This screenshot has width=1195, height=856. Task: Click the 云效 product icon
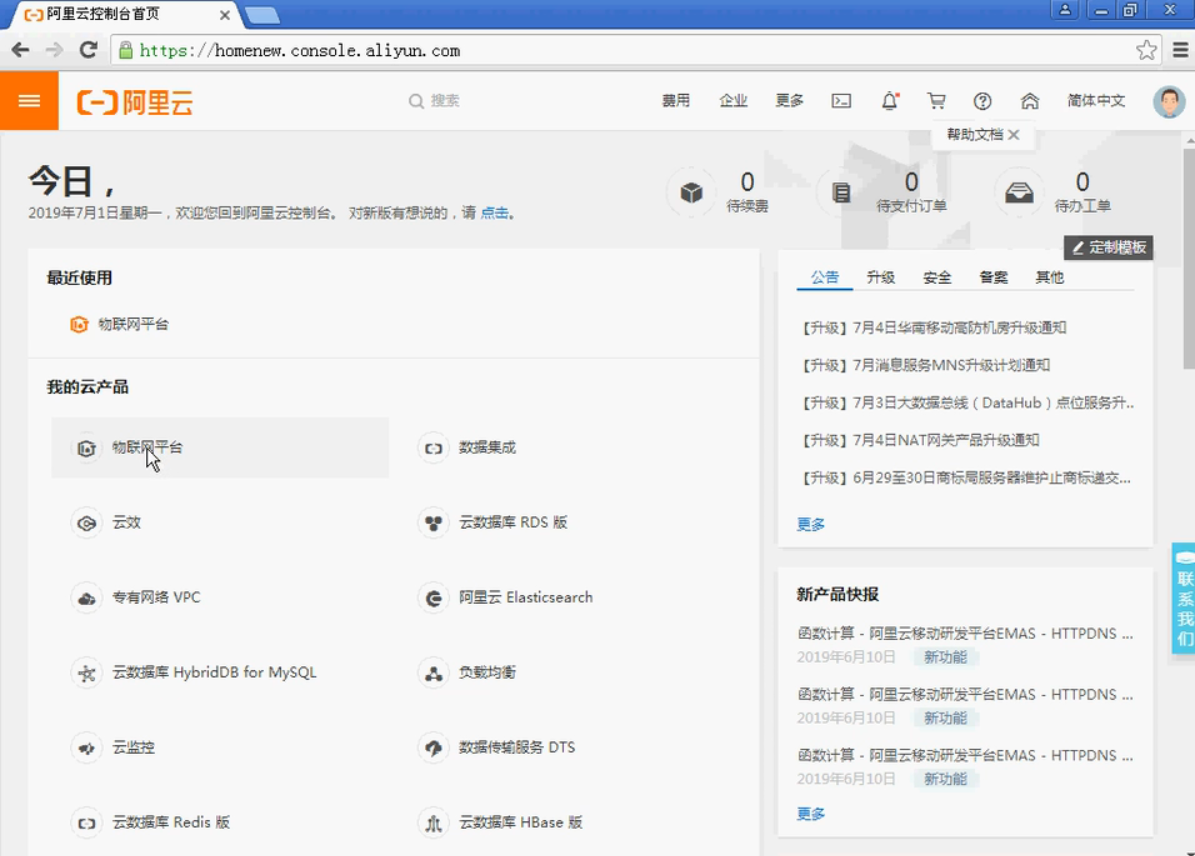87,523
